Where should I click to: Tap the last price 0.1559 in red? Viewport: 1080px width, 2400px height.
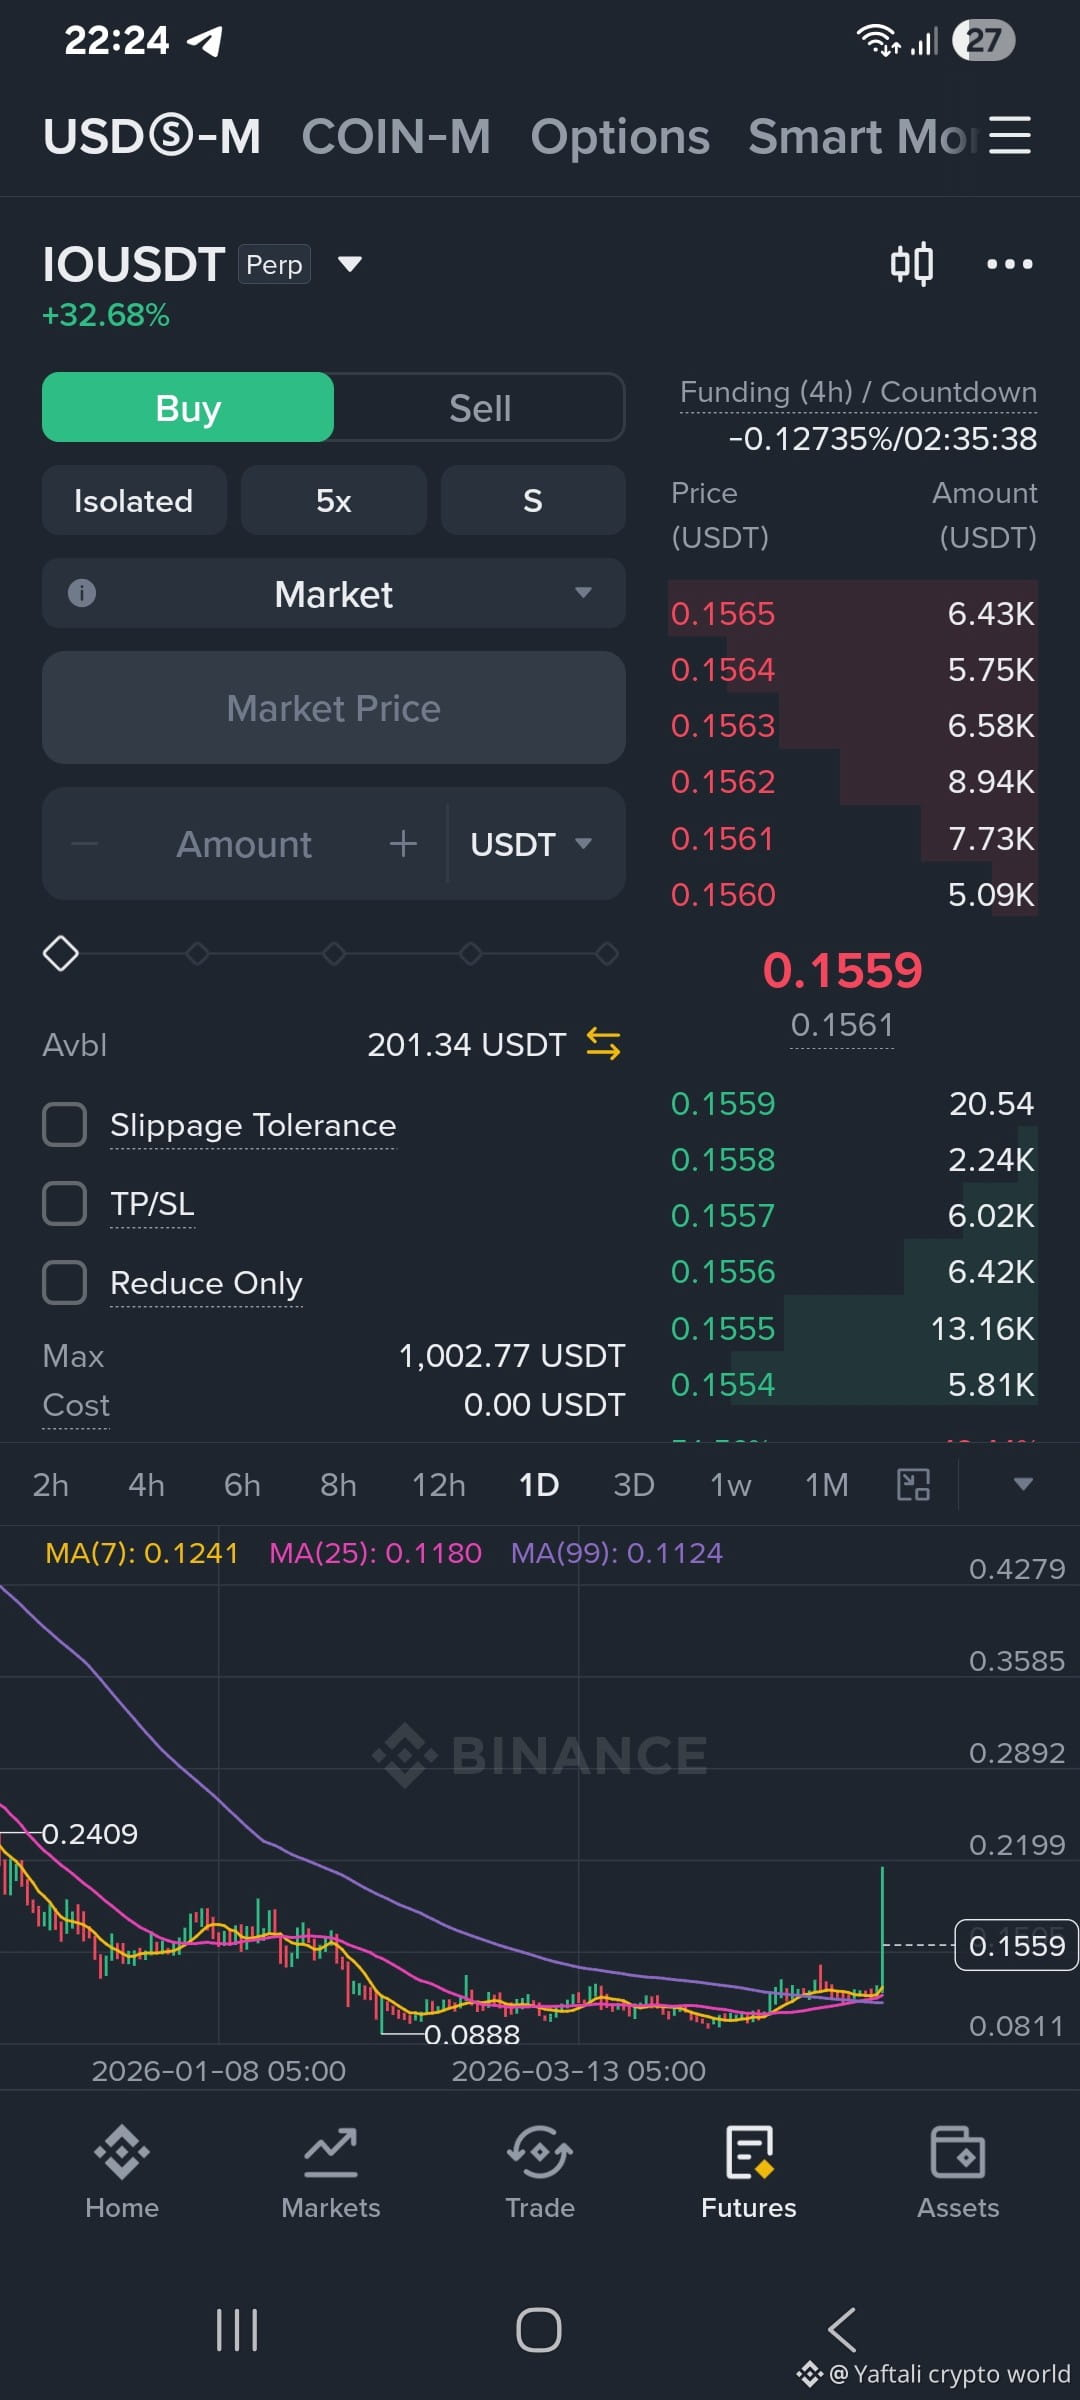[x=843, y=970]
